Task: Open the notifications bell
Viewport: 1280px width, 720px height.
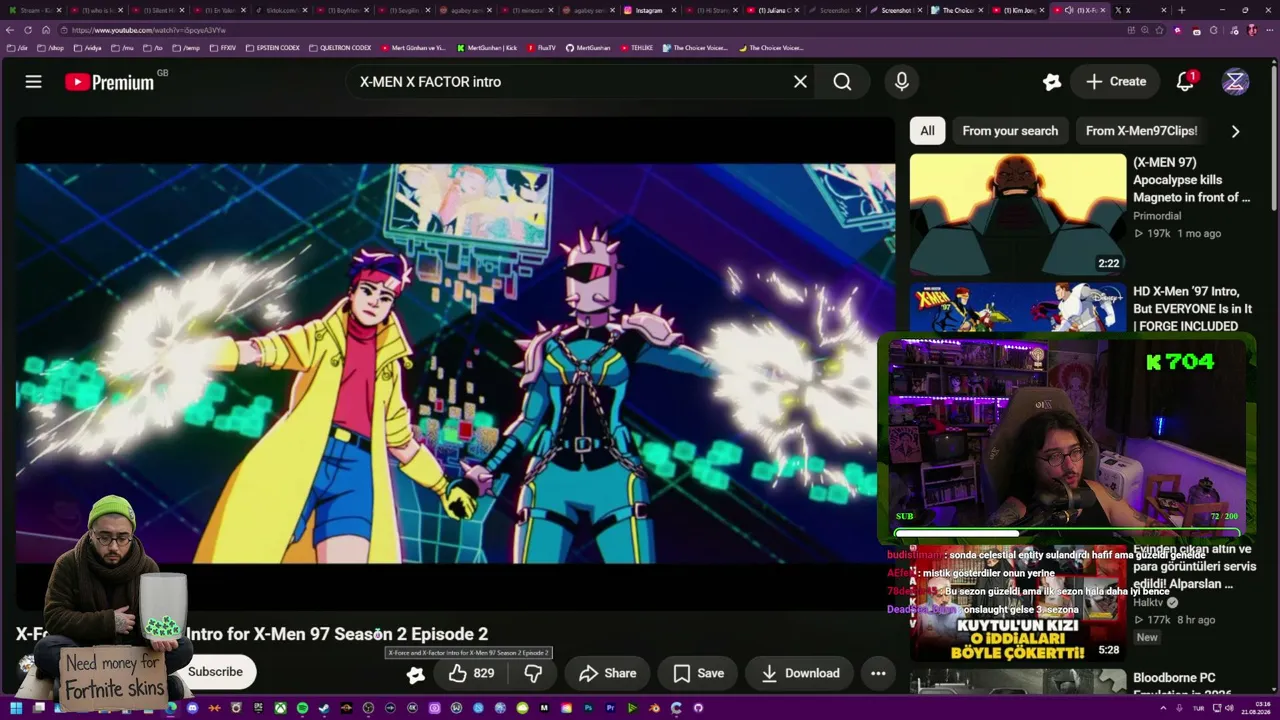Action: coord(1185,82)
